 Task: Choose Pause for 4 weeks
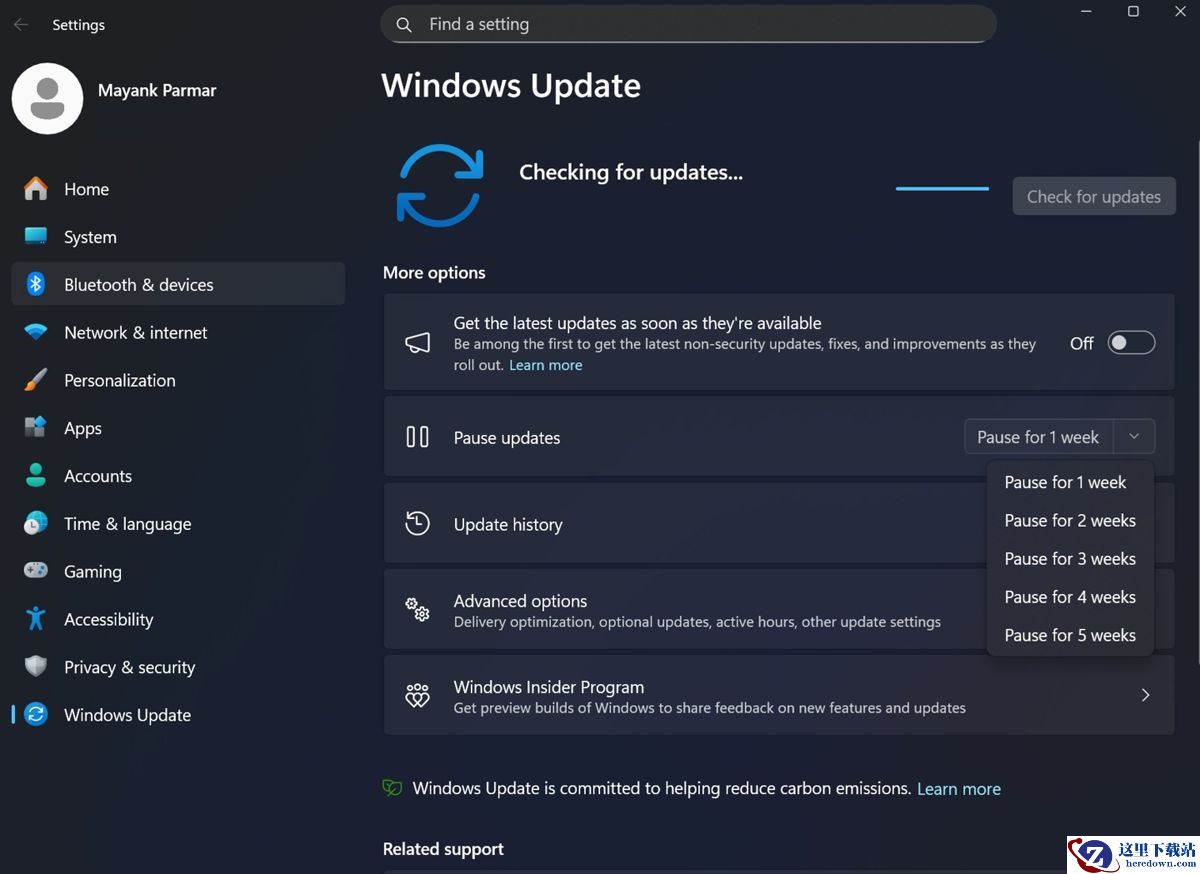[x=1070, y=597]
